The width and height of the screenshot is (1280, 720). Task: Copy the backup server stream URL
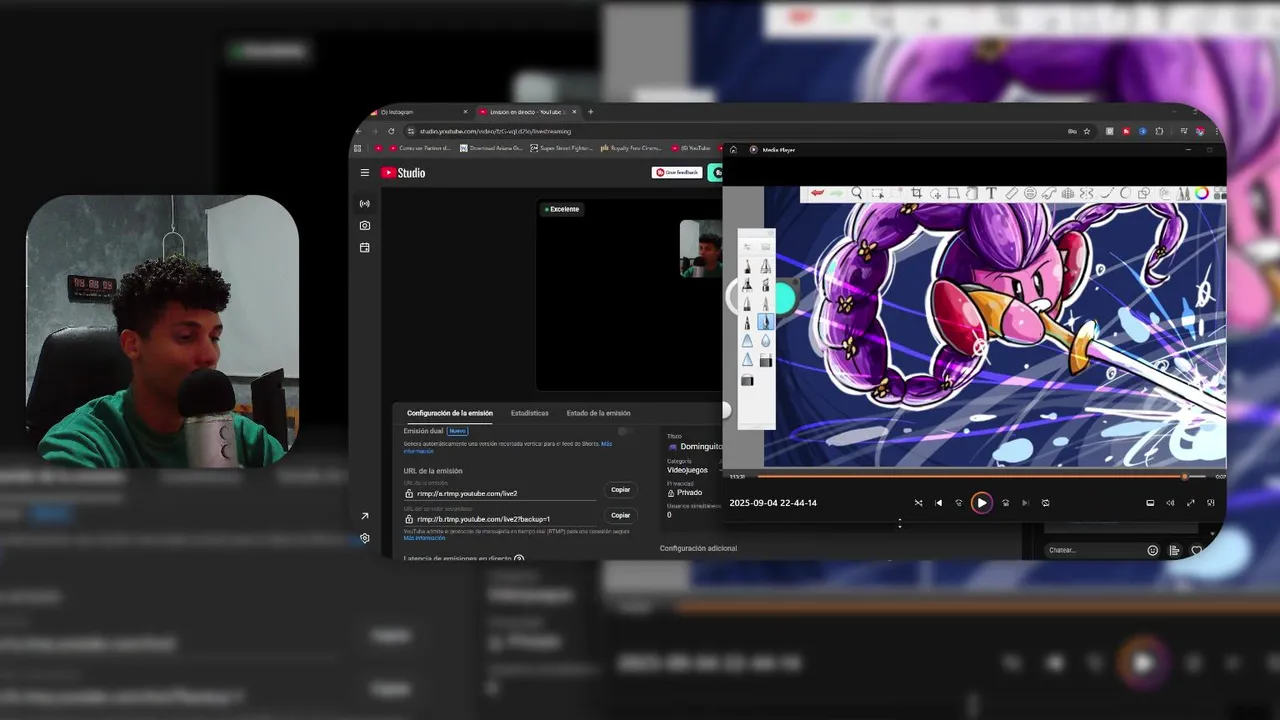(x=621, y=516)
